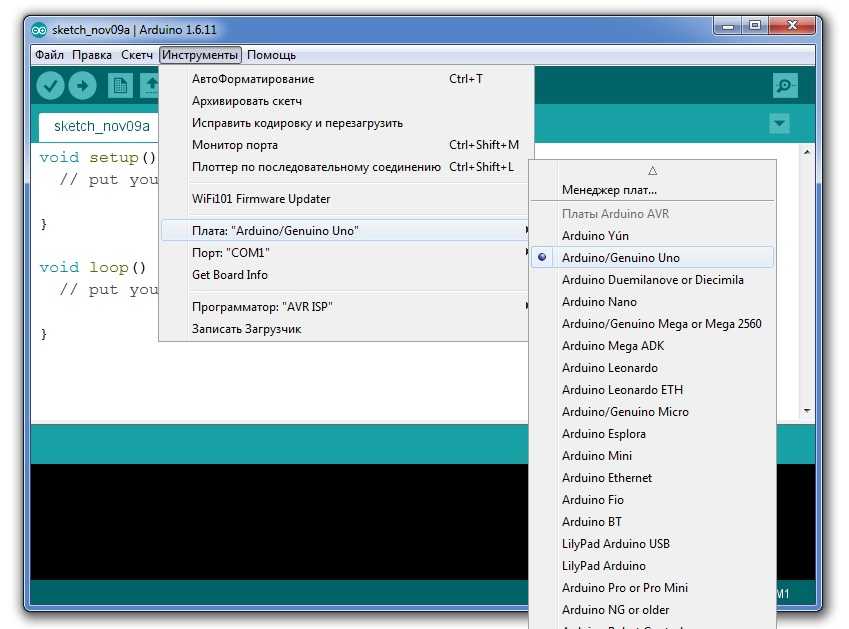Select Монитор порта menu item

(234, 145)
